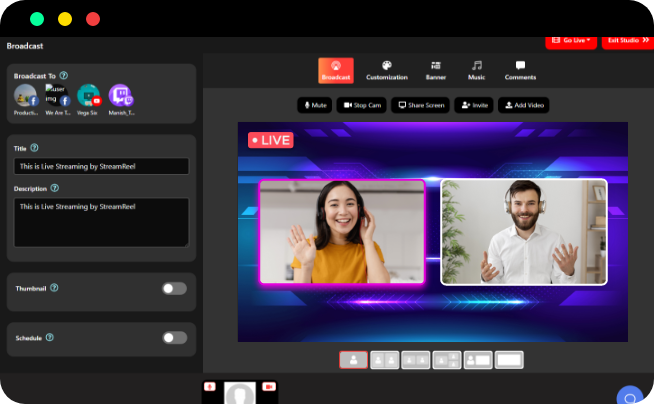Click Add Video button

point(523,105)
